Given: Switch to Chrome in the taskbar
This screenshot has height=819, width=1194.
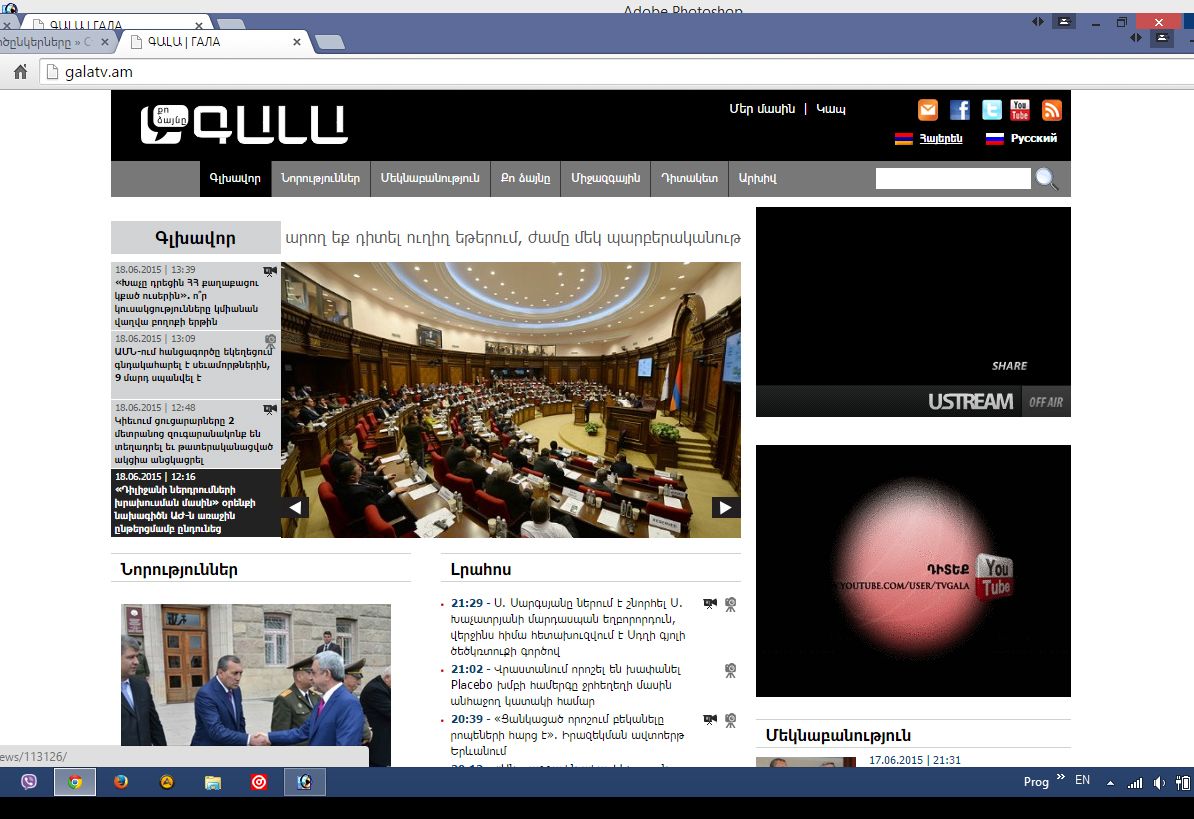Looking at the screenshot, I should 75,782.
